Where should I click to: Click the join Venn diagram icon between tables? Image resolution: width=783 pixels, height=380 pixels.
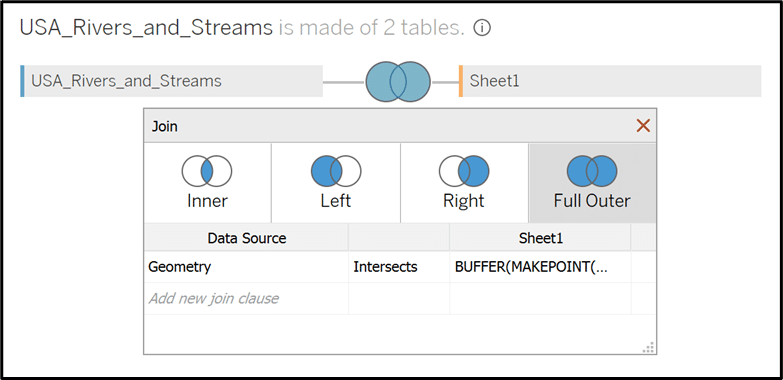tap(397, 82)
